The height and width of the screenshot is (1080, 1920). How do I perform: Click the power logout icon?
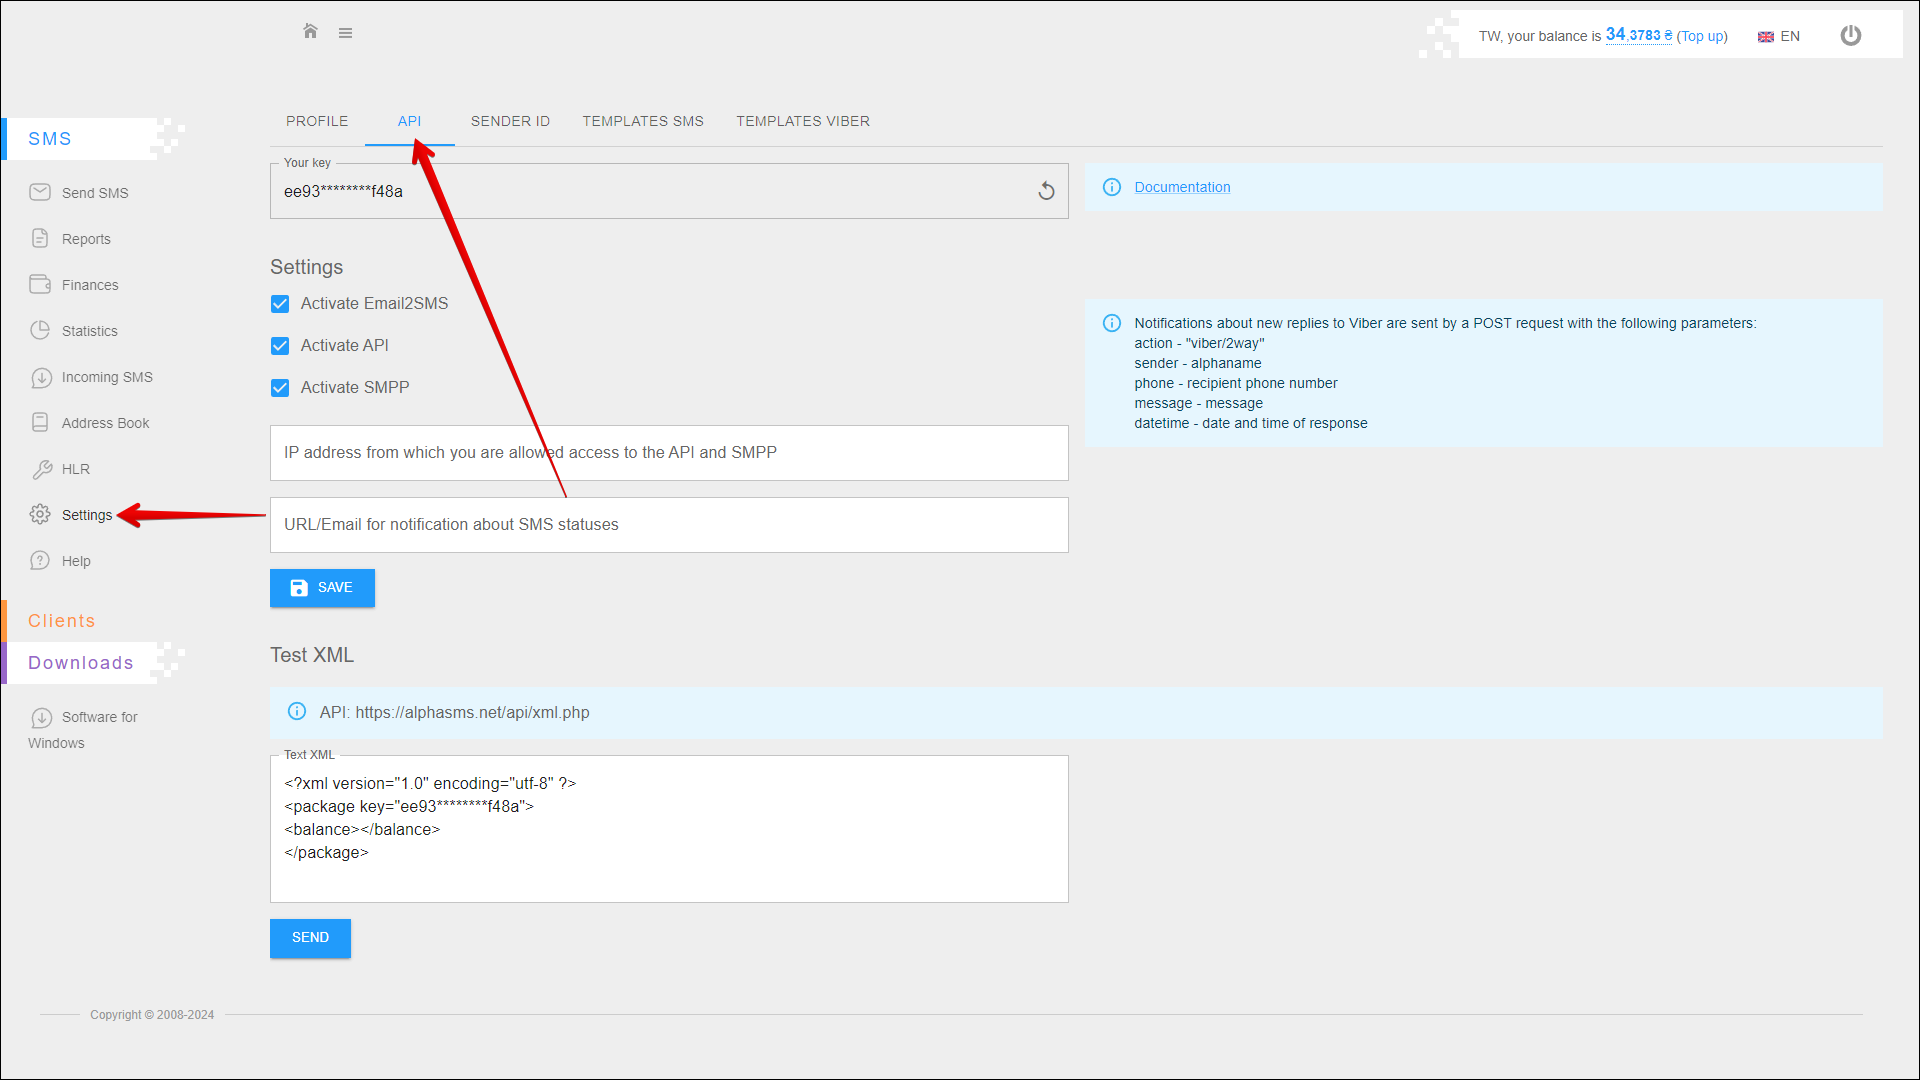(1850, 36)
